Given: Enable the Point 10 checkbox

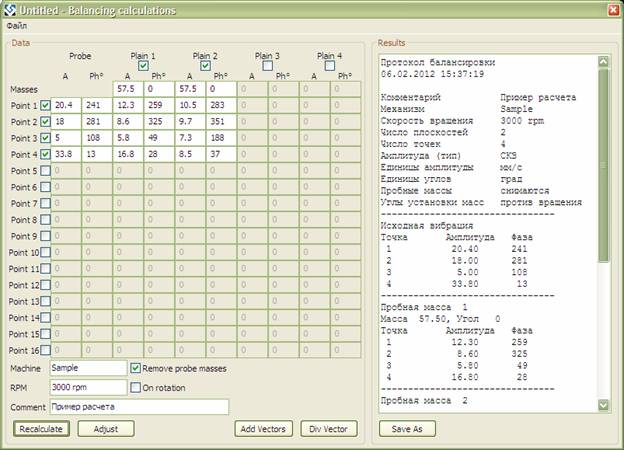Looking at the screenshot, I should [x=45, y=252].
